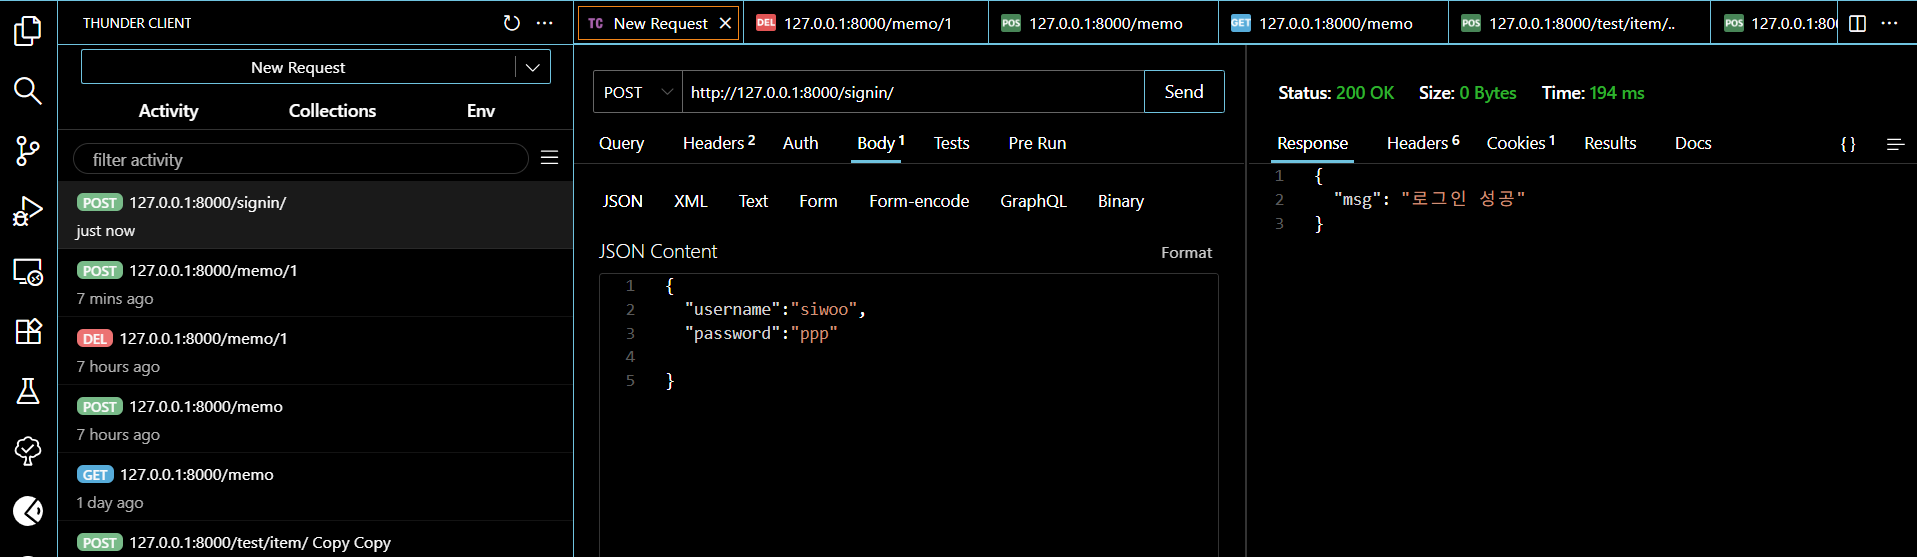
Task: Click the Status 200 OK text
Action: 1336,93
